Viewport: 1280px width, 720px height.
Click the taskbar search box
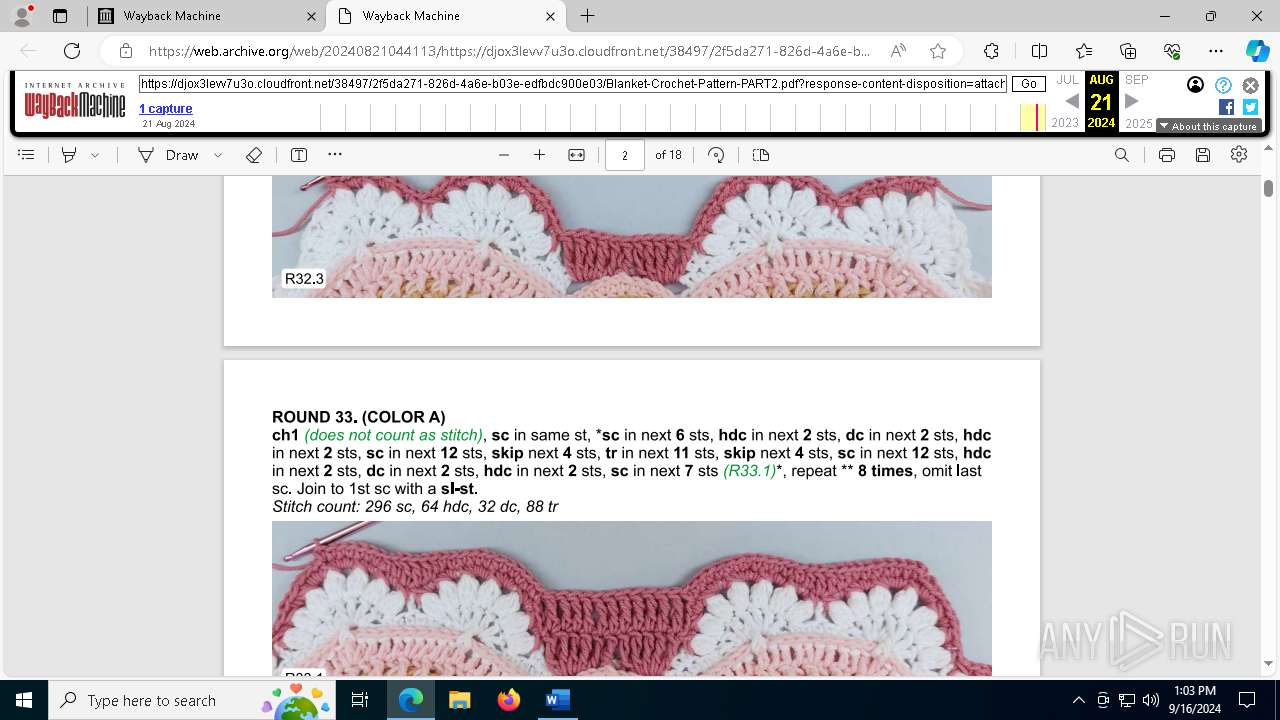(x=192, y=700)
